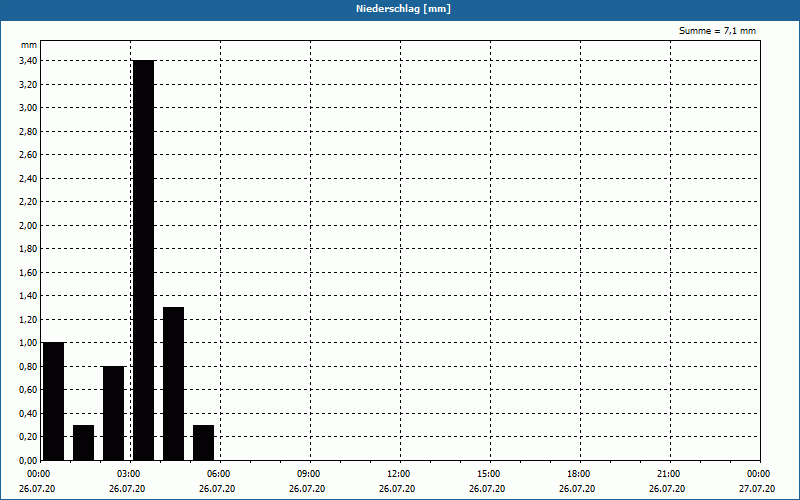800x500 pixels.
Task: Click the "03:00" x-axis time label
Action: coord(128,474)
